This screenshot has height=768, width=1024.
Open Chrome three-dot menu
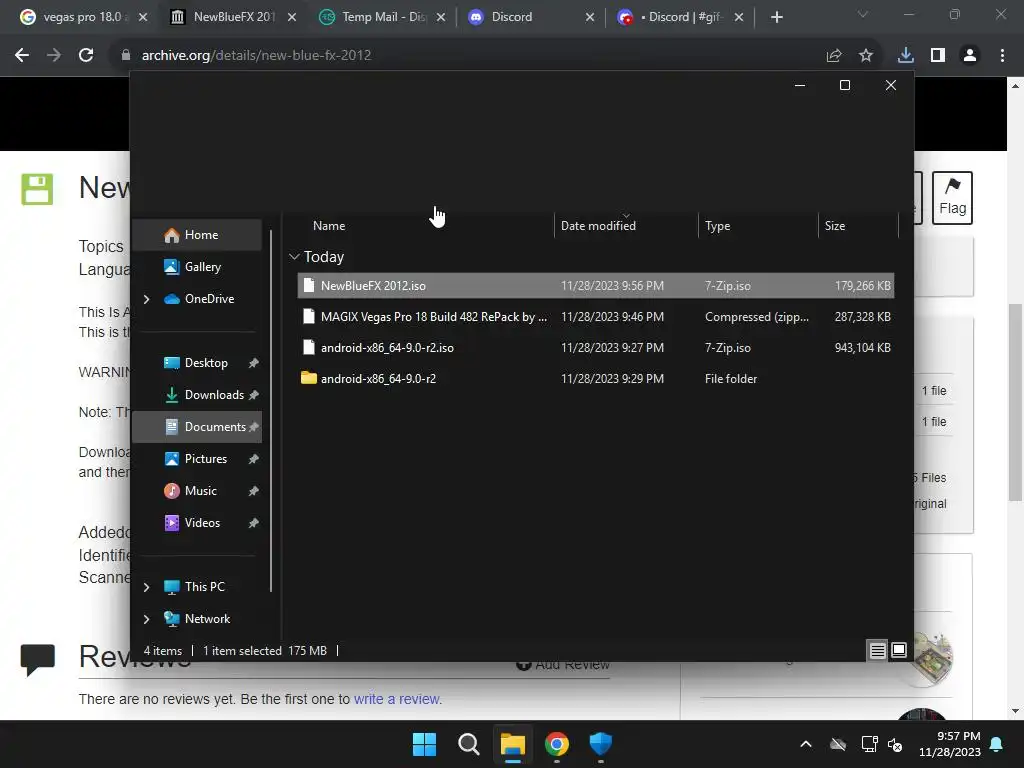pos(1002,56)
